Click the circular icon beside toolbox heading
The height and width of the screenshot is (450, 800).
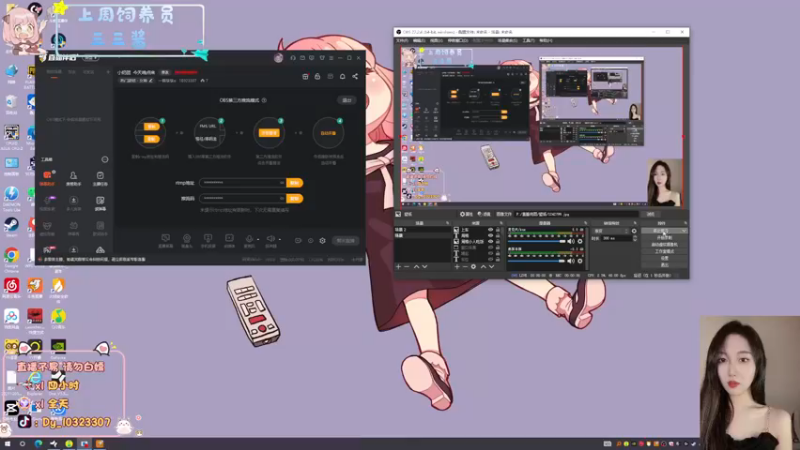click(105, 159)
